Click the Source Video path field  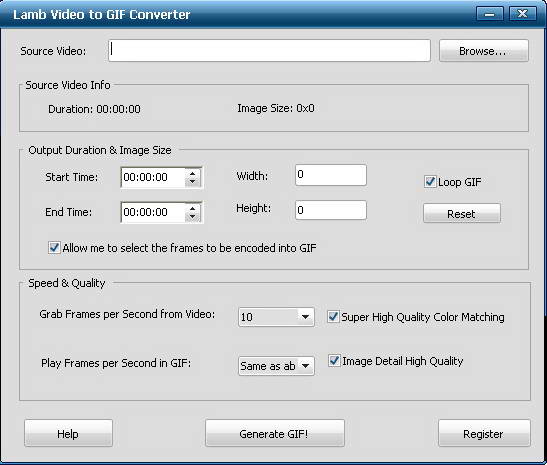click(269, 51)
